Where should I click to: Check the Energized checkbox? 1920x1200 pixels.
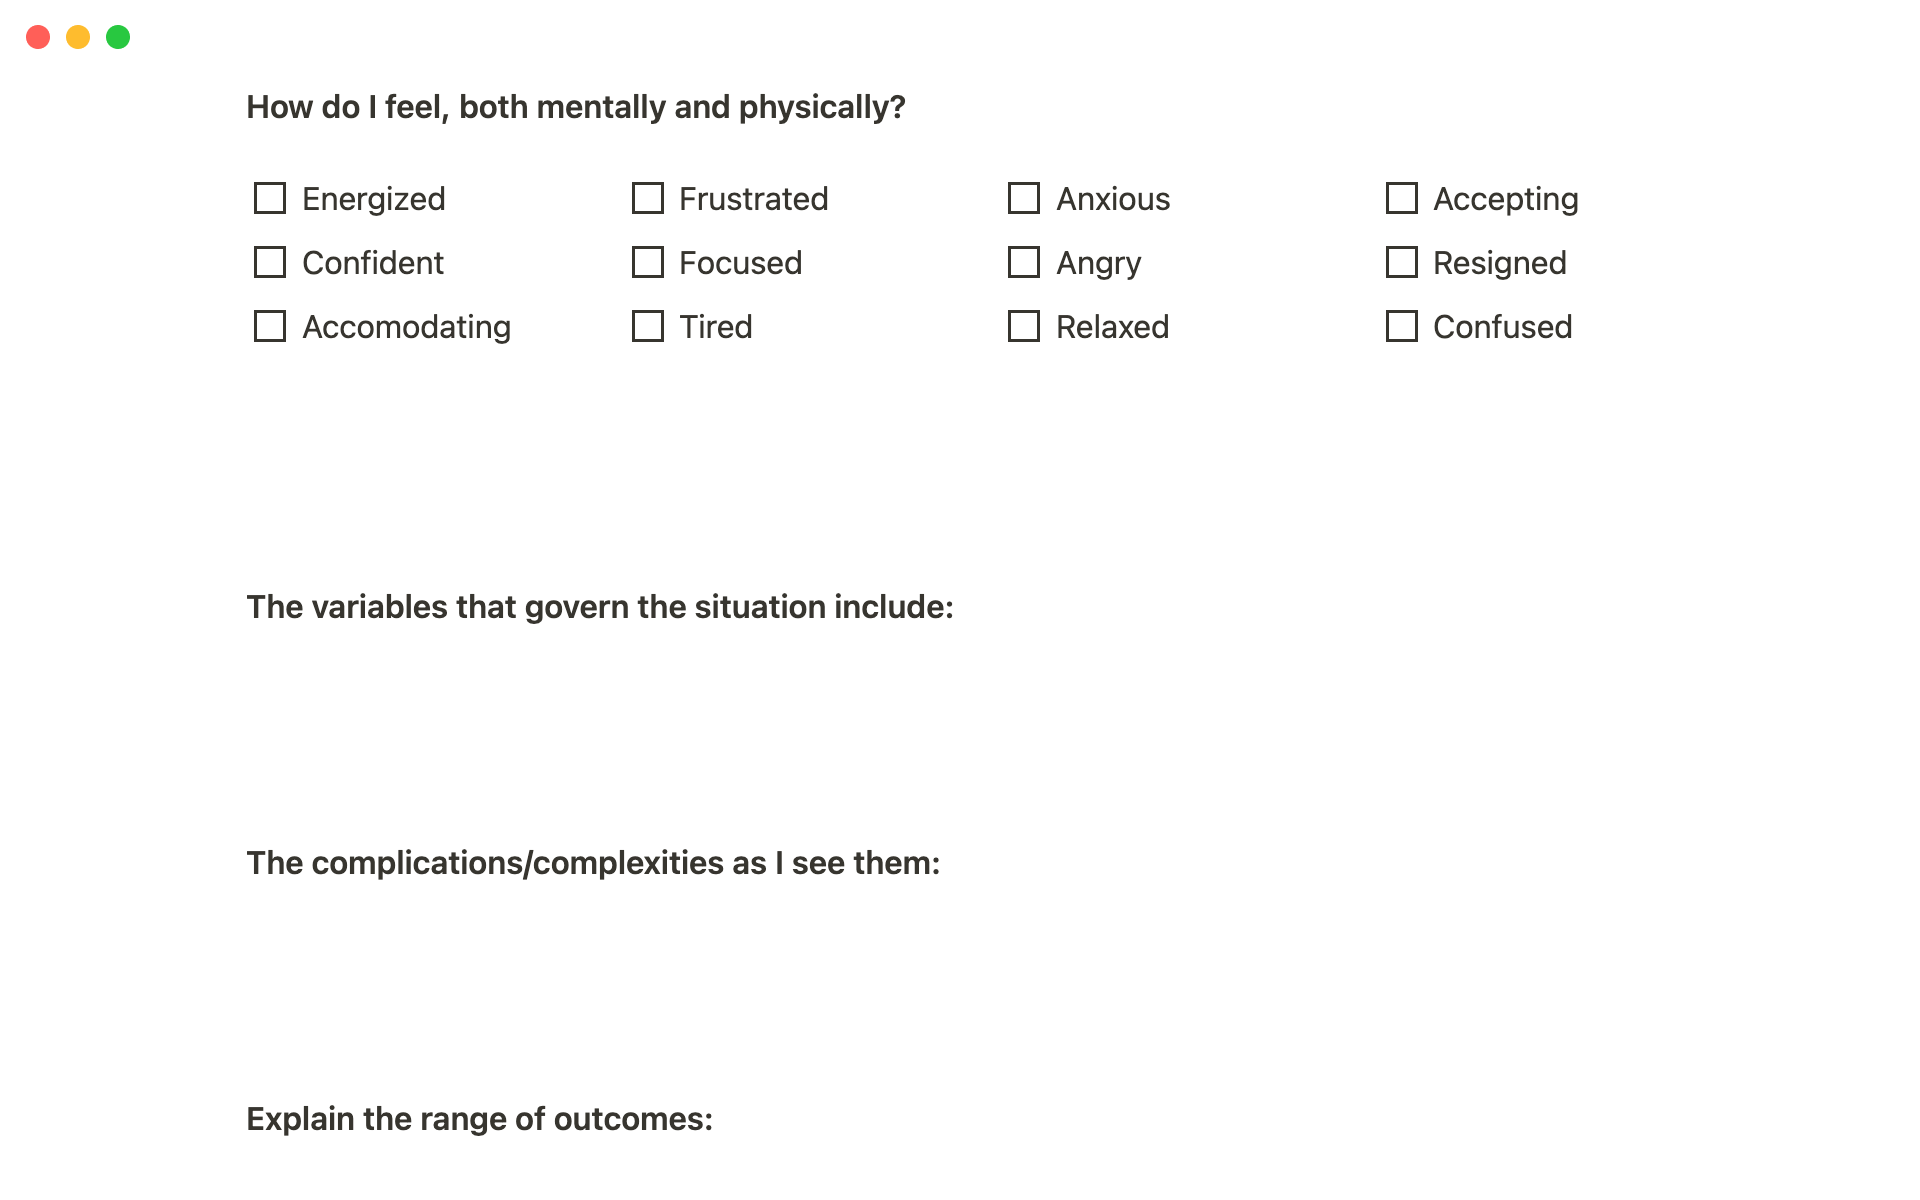270,198
